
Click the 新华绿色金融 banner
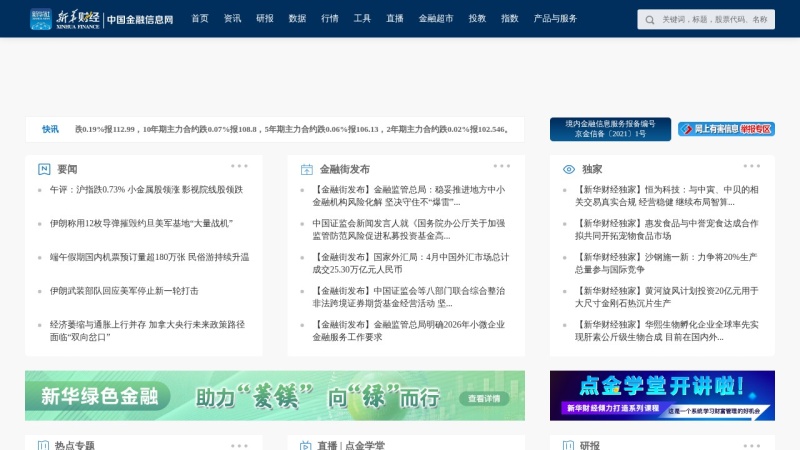(275, 396)
